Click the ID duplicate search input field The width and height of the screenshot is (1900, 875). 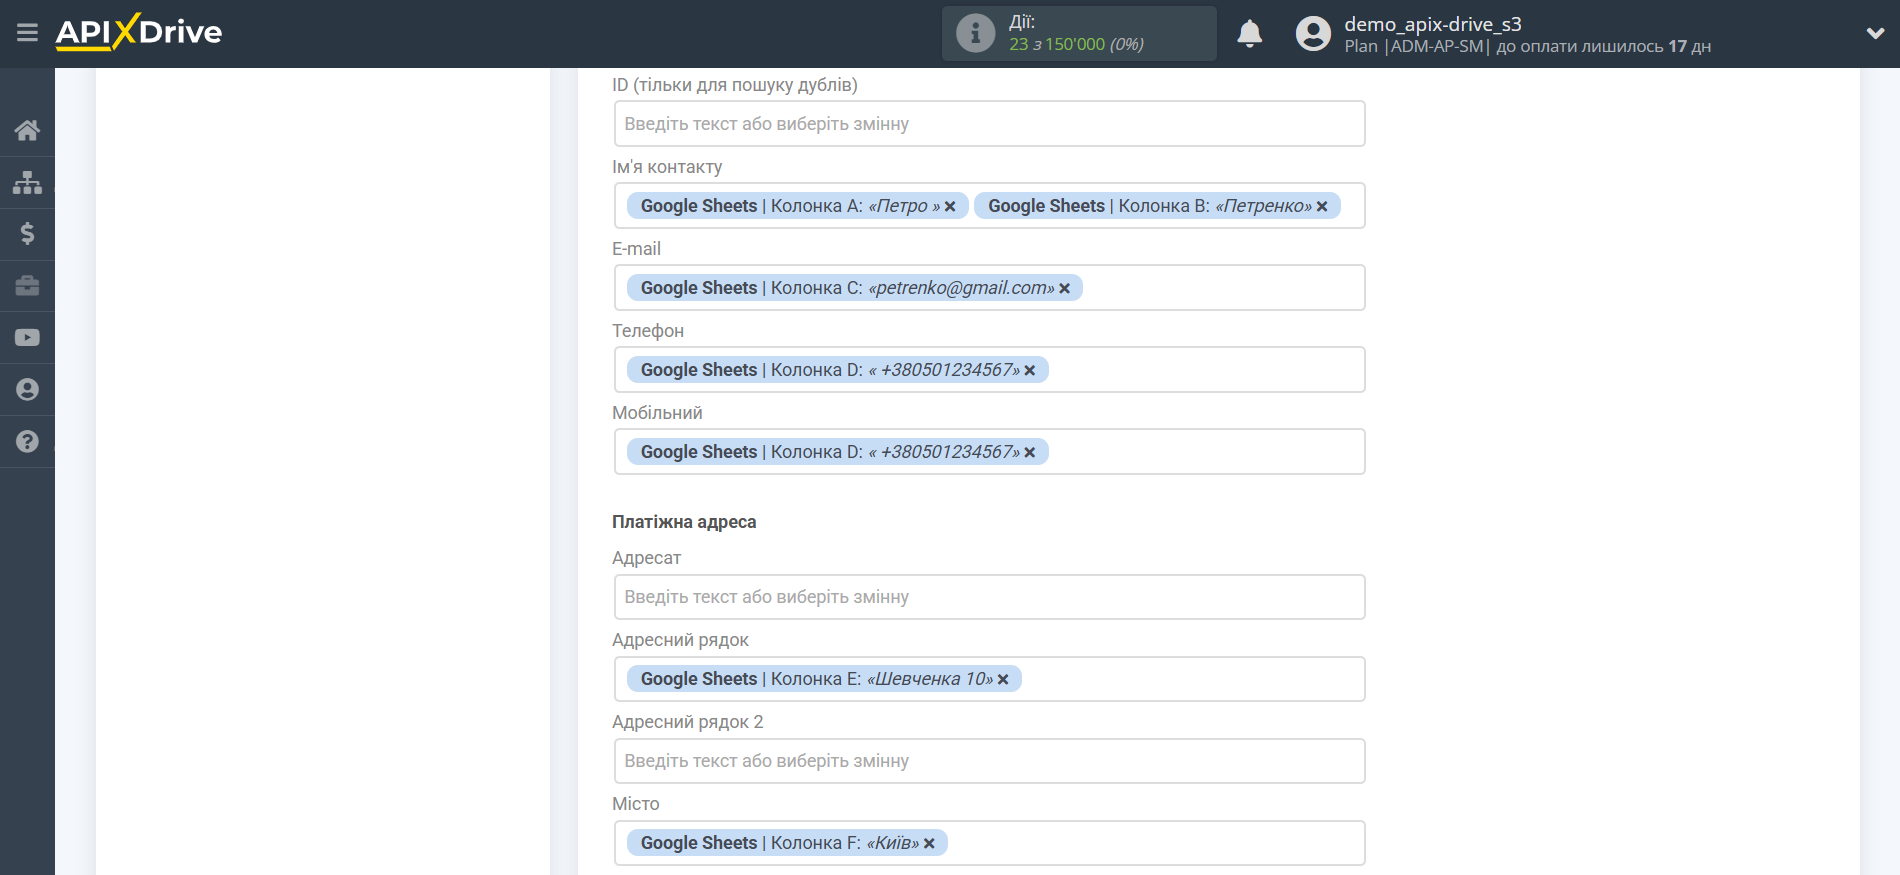(989, 124)
